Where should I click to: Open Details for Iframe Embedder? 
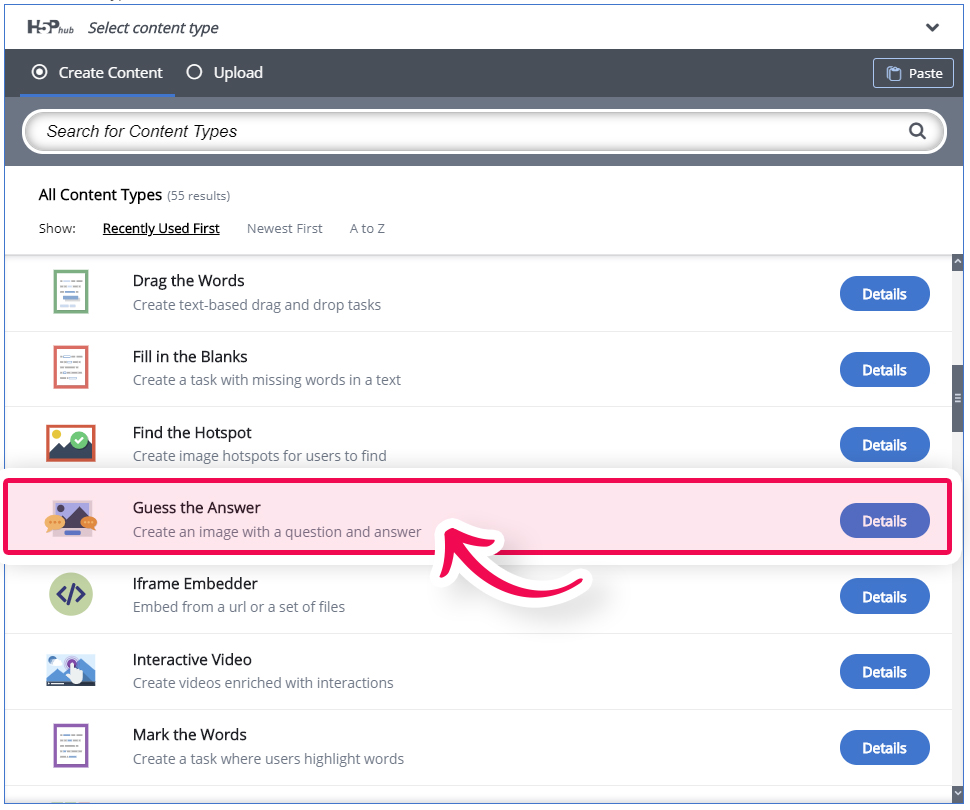(884, 597)
